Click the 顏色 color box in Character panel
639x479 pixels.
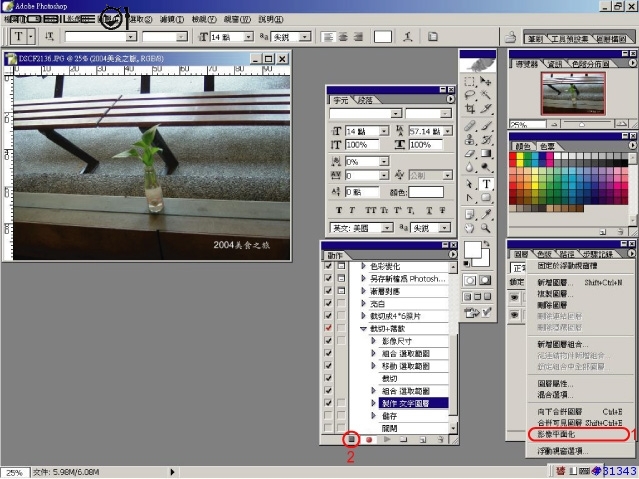pyautogui.click(x=426, y=192)
